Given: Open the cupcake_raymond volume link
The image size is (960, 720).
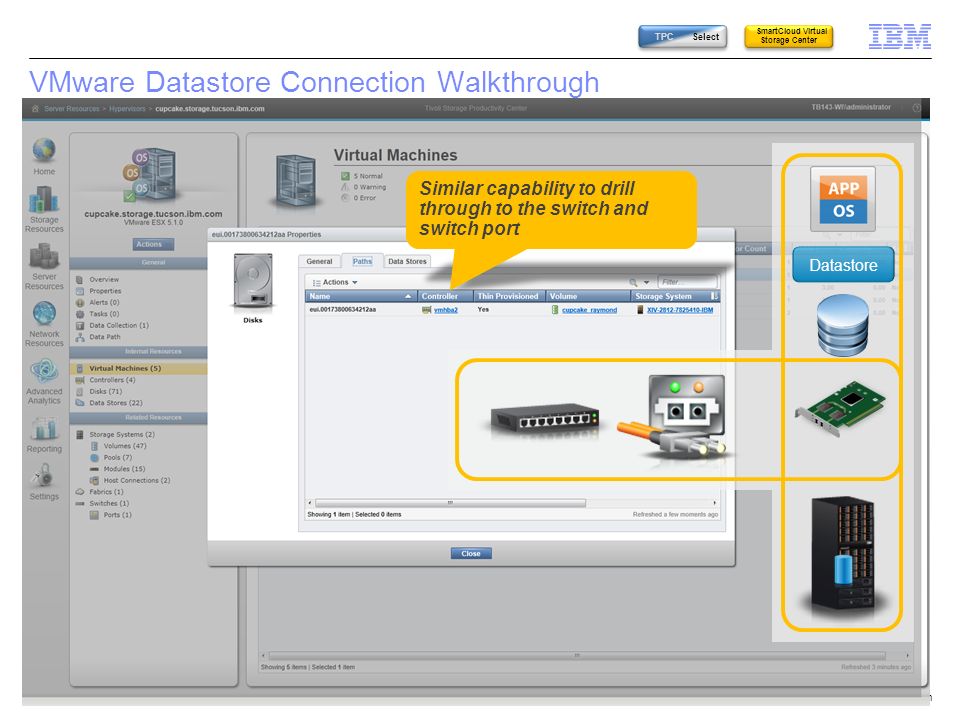Looking at the screenshot, I should click(x=590, y=310).
